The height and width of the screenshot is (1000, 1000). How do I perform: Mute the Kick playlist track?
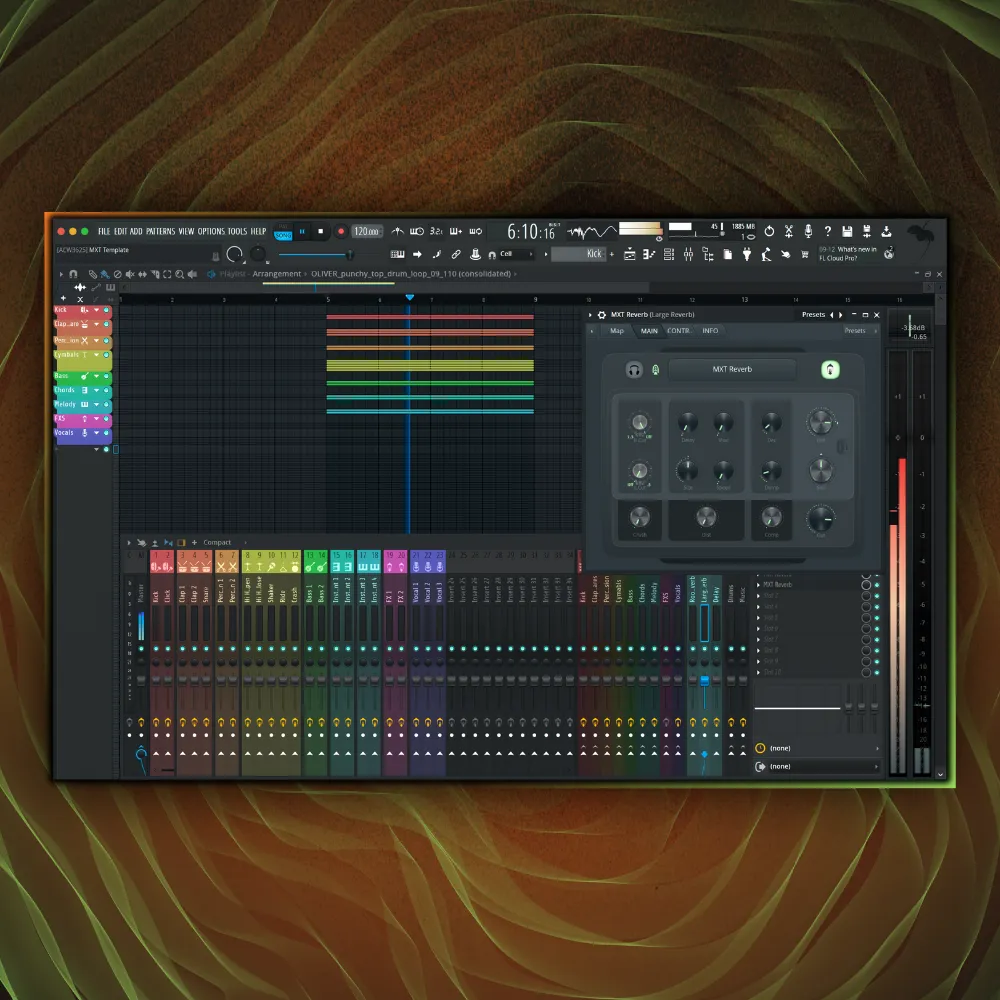click(107, 311)
